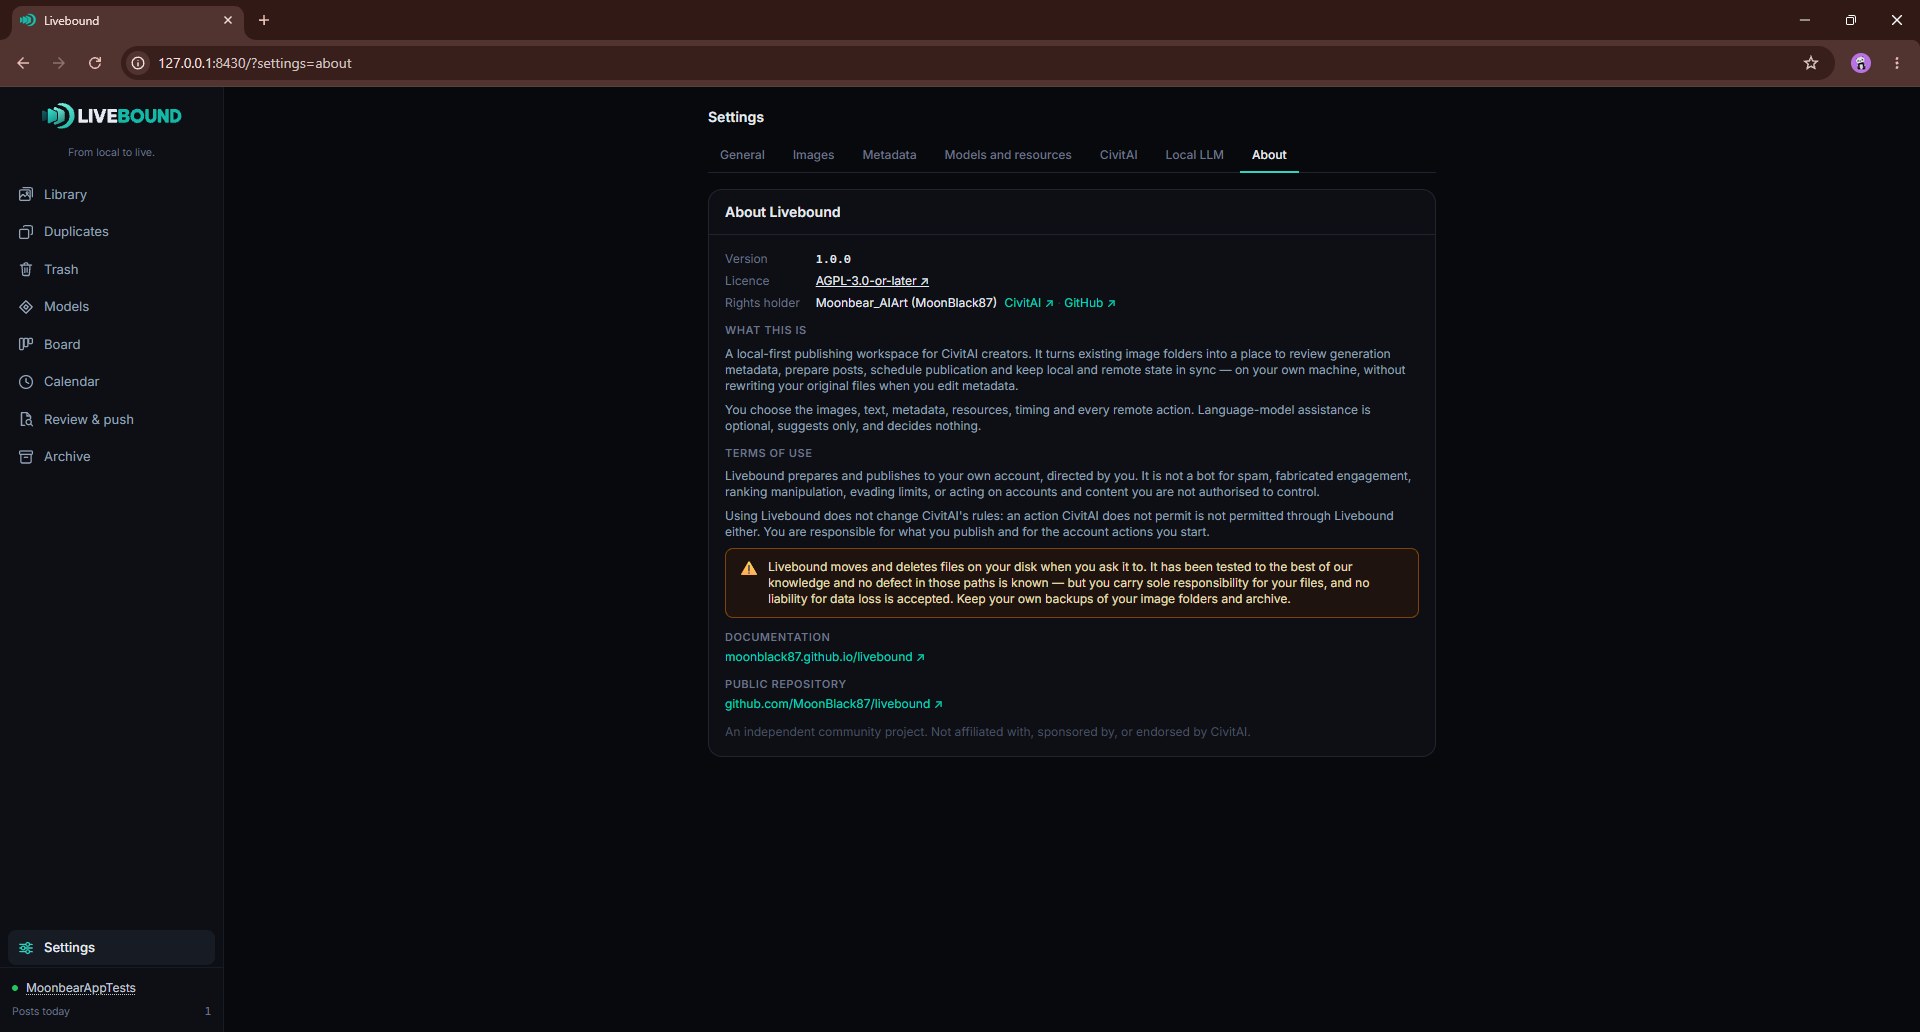Switch to the General settings tab

742,155
